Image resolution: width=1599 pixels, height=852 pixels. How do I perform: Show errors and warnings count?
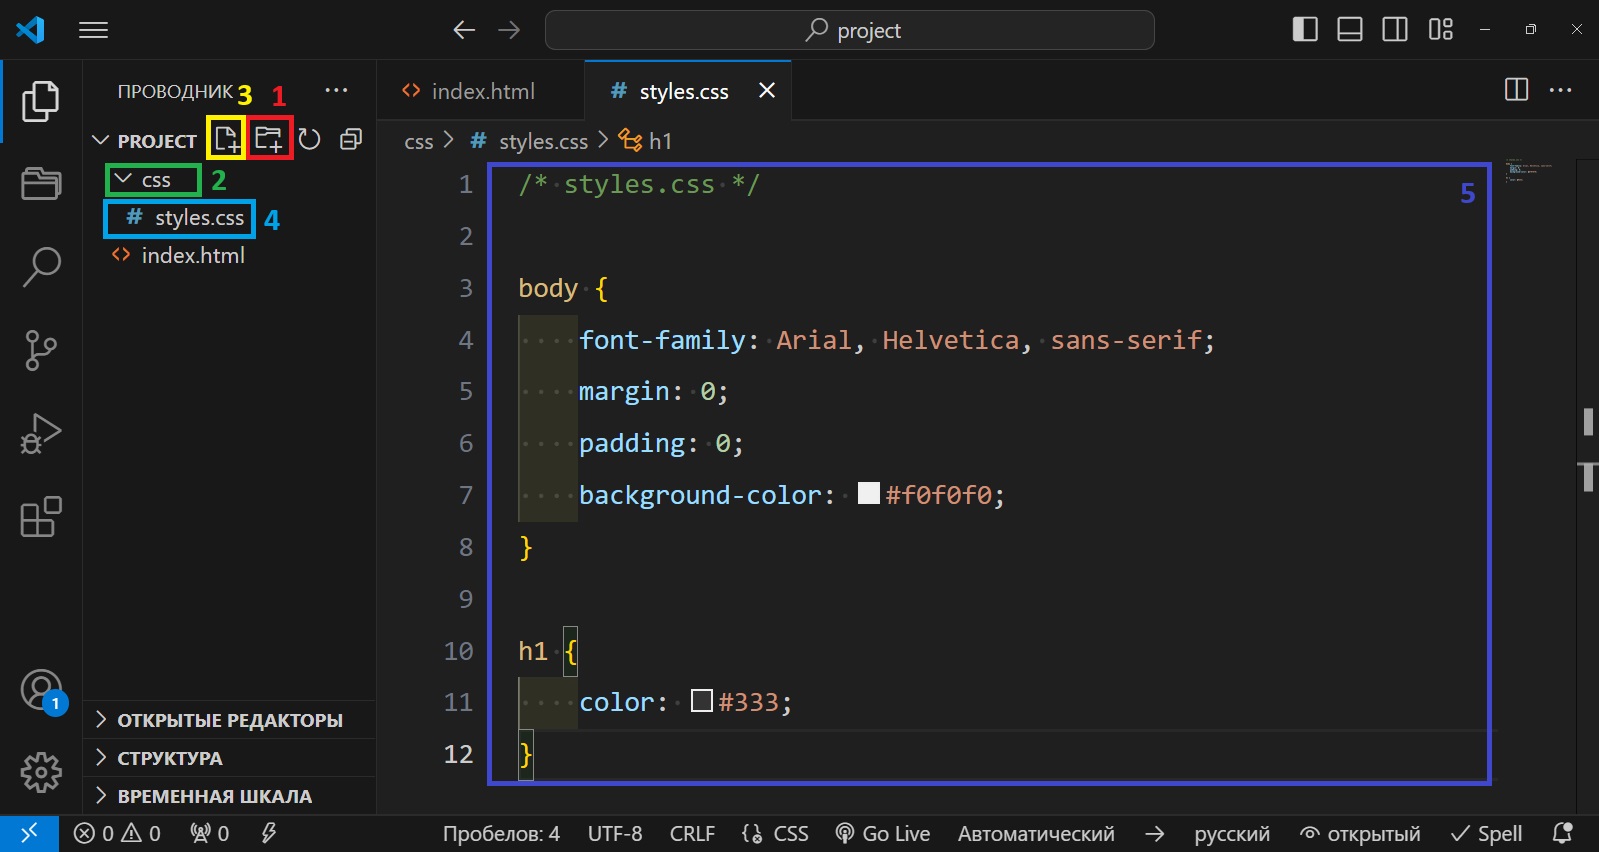[x=117, y=833]
